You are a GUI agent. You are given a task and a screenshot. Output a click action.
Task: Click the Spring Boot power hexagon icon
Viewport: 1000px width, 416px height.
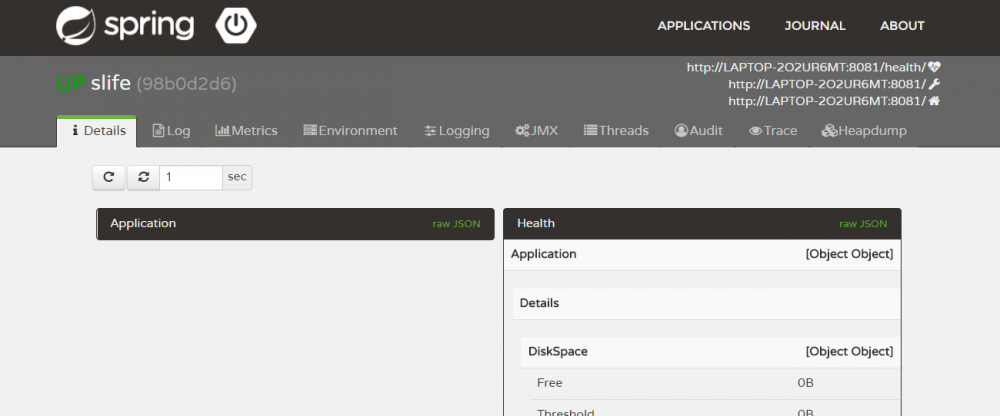tap(236, 26)
